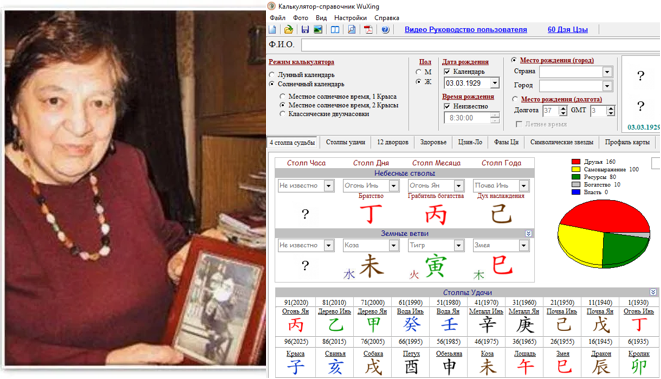Select Место рождения (долгота) radio button

pos(515,99)
